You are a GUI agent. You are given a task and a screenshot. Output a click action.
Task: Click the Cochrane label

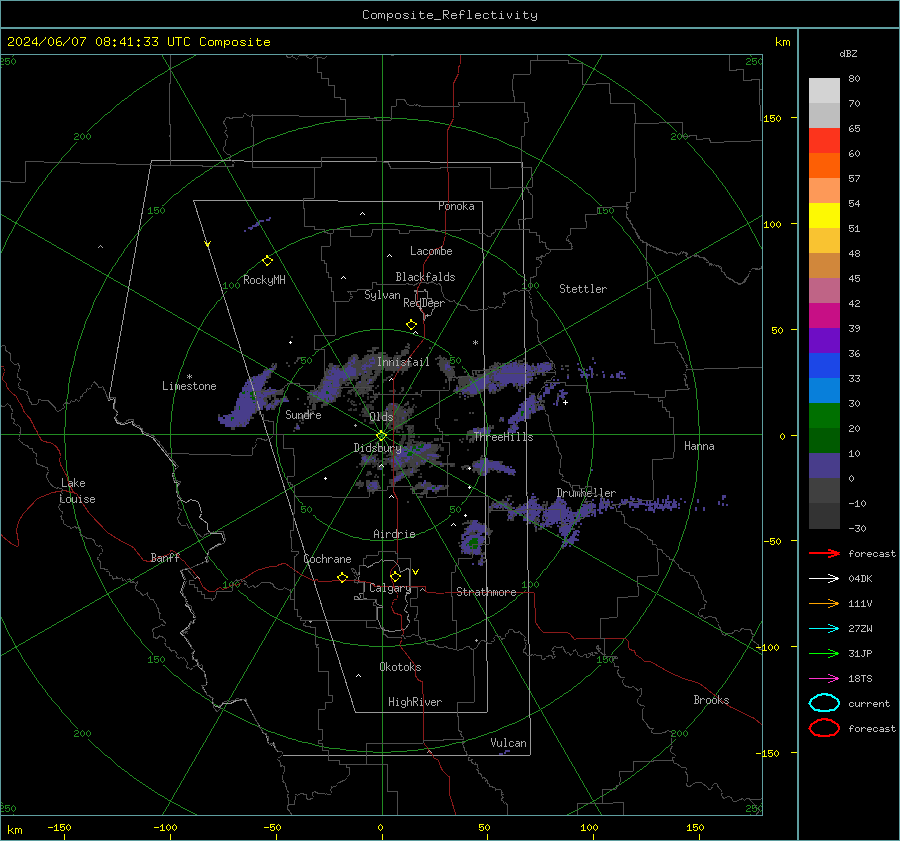click(x=327, y=559)
